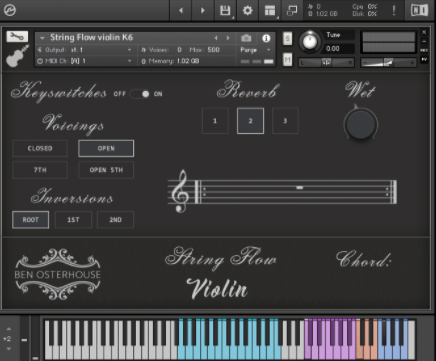Click the Max voices value 500
436x361 pixels.
click(213, 50)
